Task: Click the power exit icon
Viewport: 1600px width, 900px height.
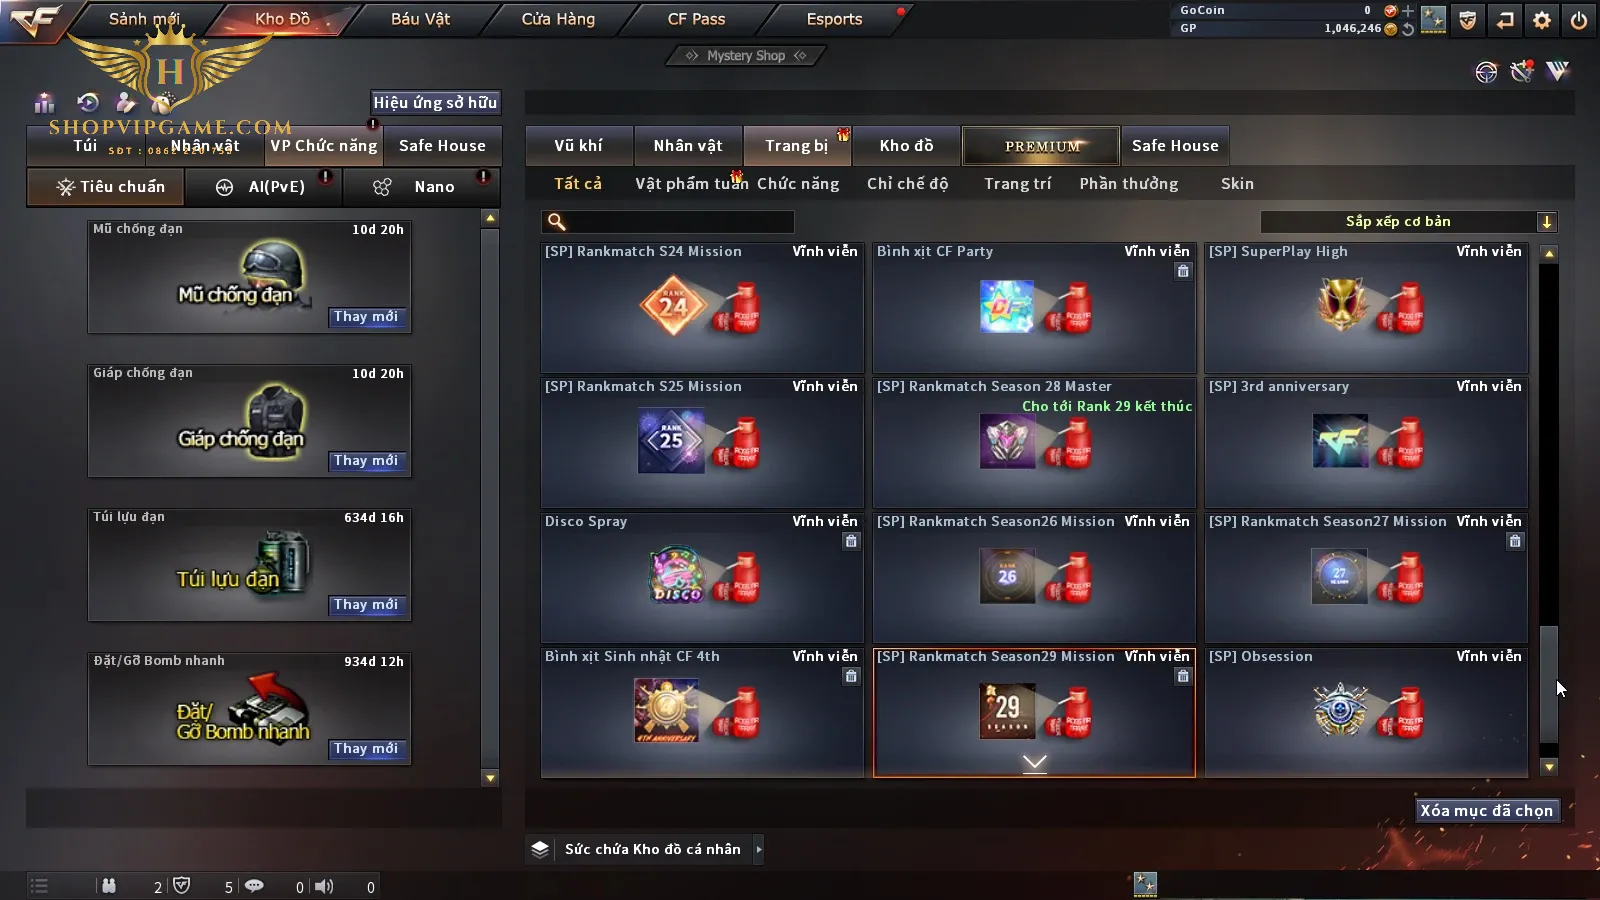Action: (x=1579, y=19)
